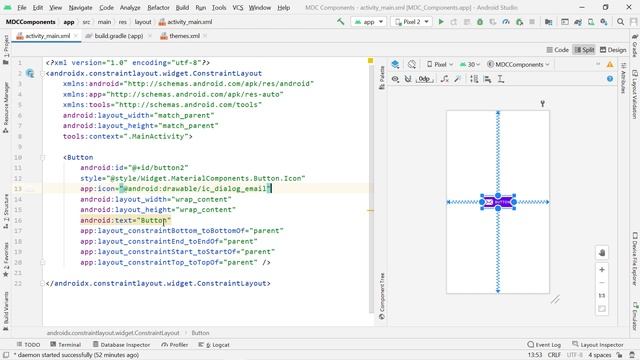Click the Debug app bug icon
This screenshot has width=640, height=360.
tap(480, 22)
